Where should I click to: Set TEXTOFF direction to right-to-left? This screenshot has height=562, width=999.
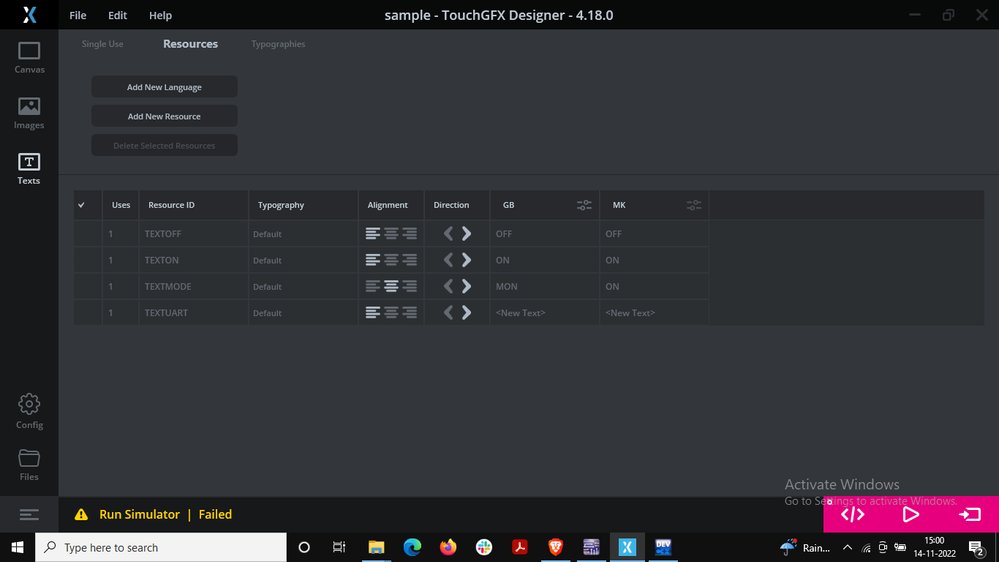click(448, 234)
